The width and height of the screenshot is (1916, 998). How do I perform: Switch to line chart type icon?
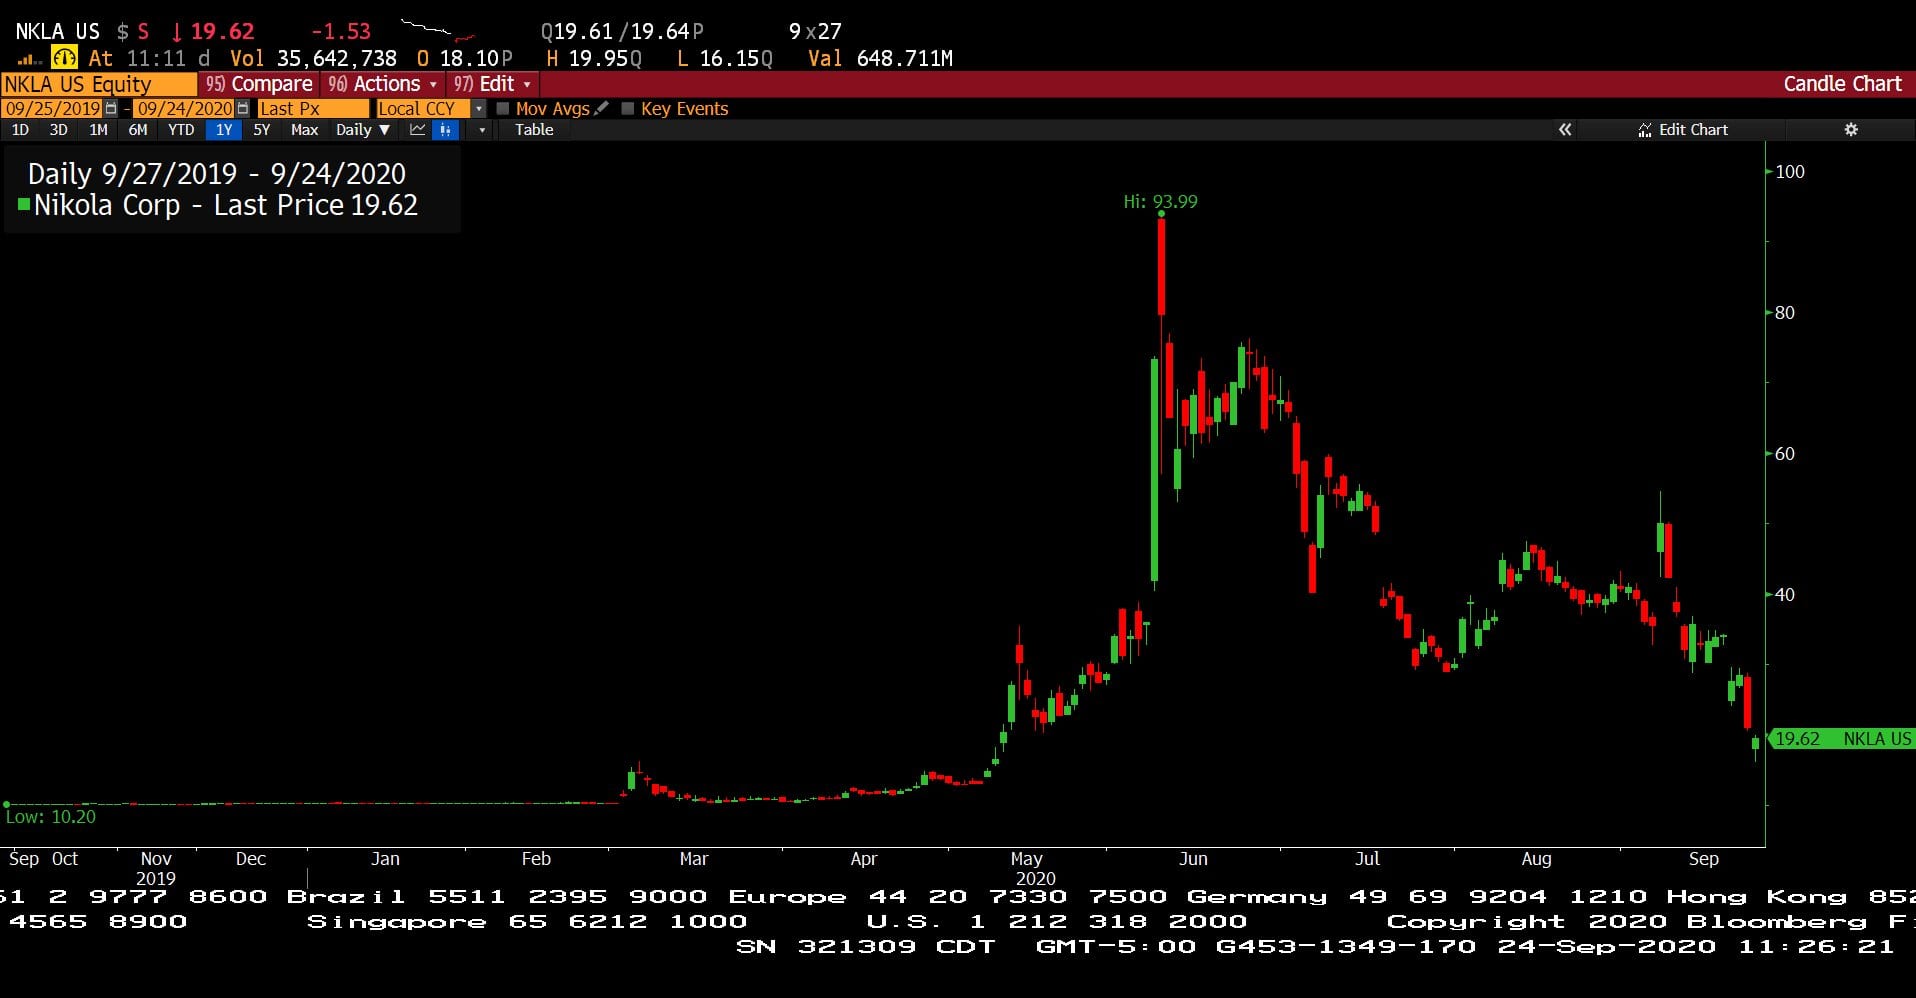click(x=418, y=130)
